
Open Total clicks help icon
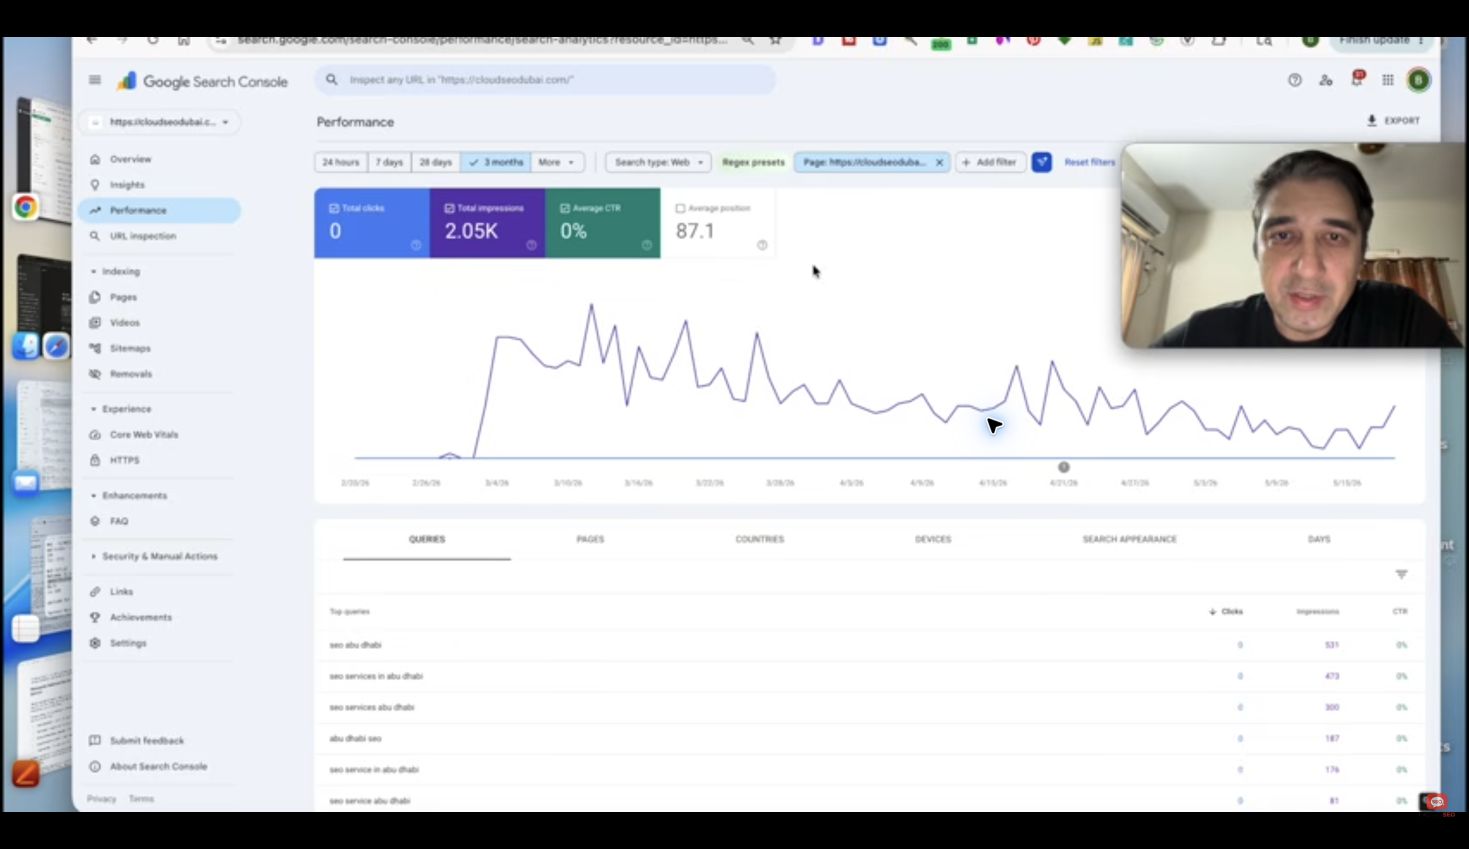point(416,245)
